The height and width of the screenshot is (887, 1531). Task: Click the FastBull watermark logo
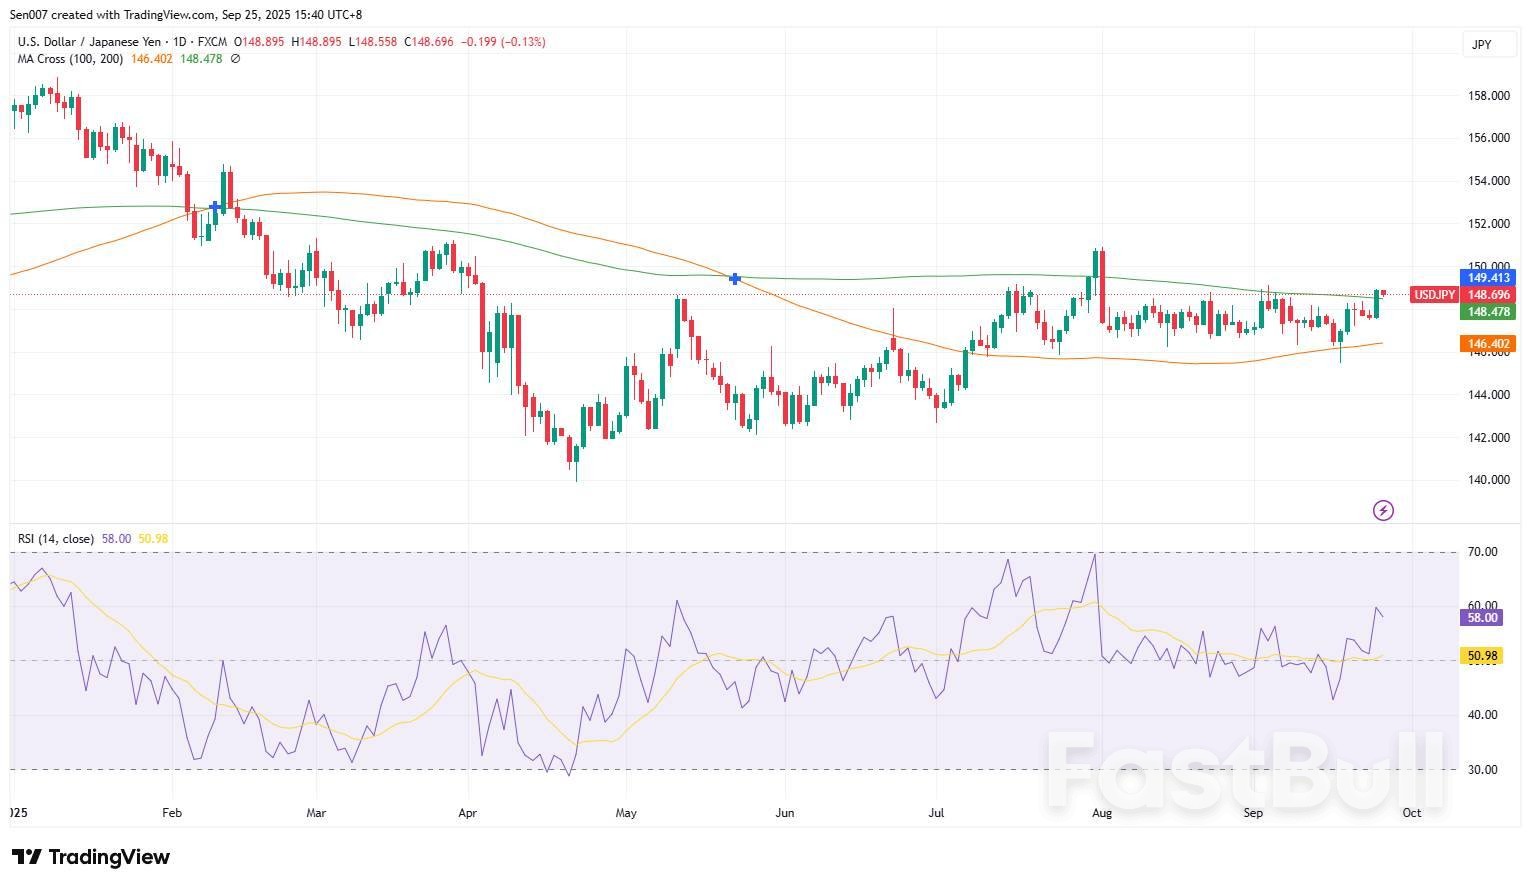[x=1245, y=770]
